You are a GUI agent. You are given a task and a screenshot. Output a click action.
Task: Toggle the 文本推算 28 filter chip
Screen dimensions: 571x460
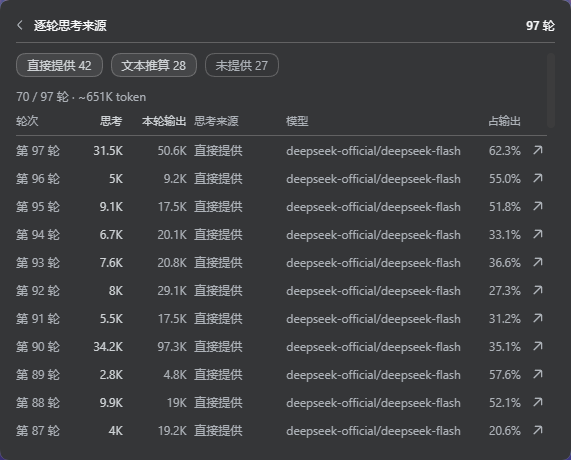pyautogui.click(x=154, y=65)
